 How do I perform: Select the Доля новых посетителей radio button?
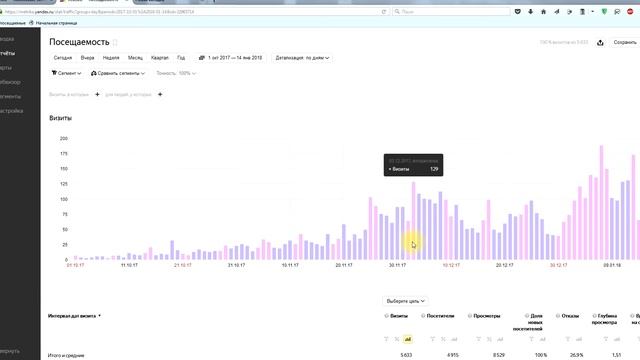(x=527, y=316)
